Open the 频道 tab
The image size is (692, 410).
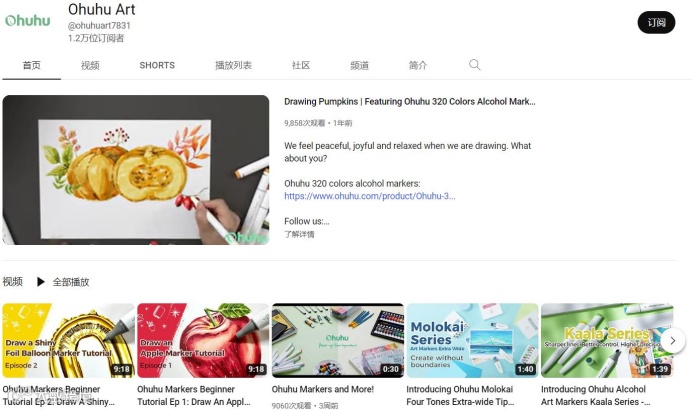359,65
